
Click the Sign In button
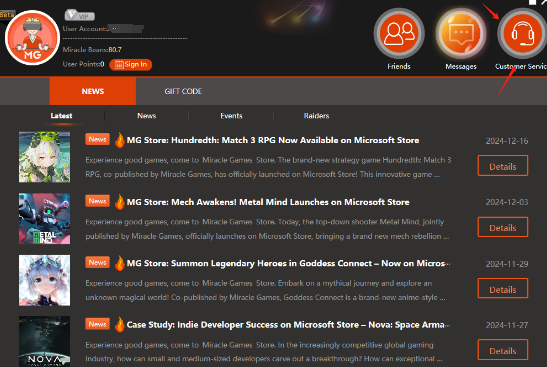coord(130,65)
